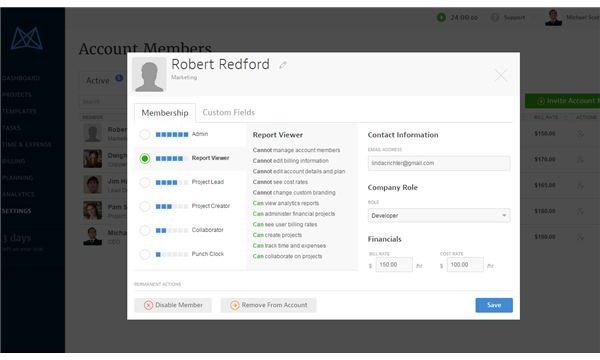Click the email address input field
This screenshot has width=600, height=360.
(439, 163)
